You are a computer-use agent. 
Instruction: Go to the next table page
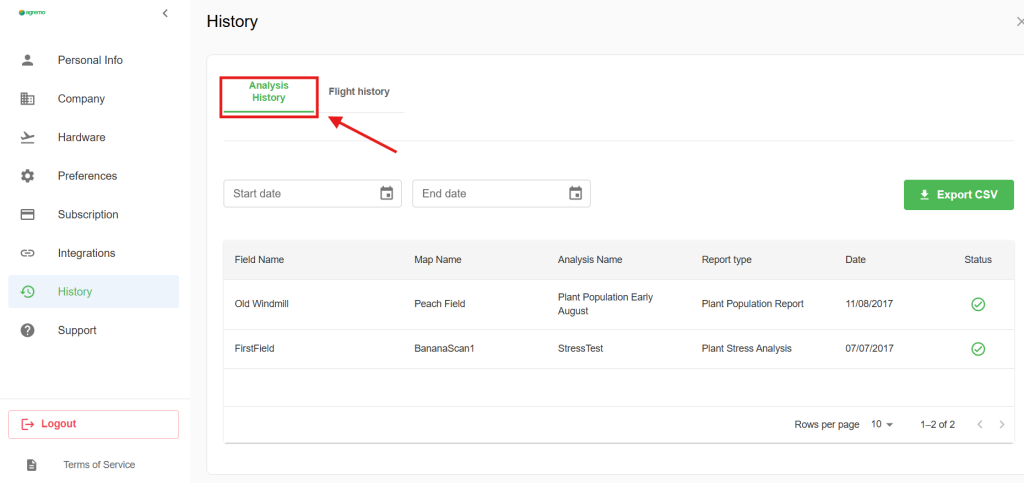click(1002, 424)
